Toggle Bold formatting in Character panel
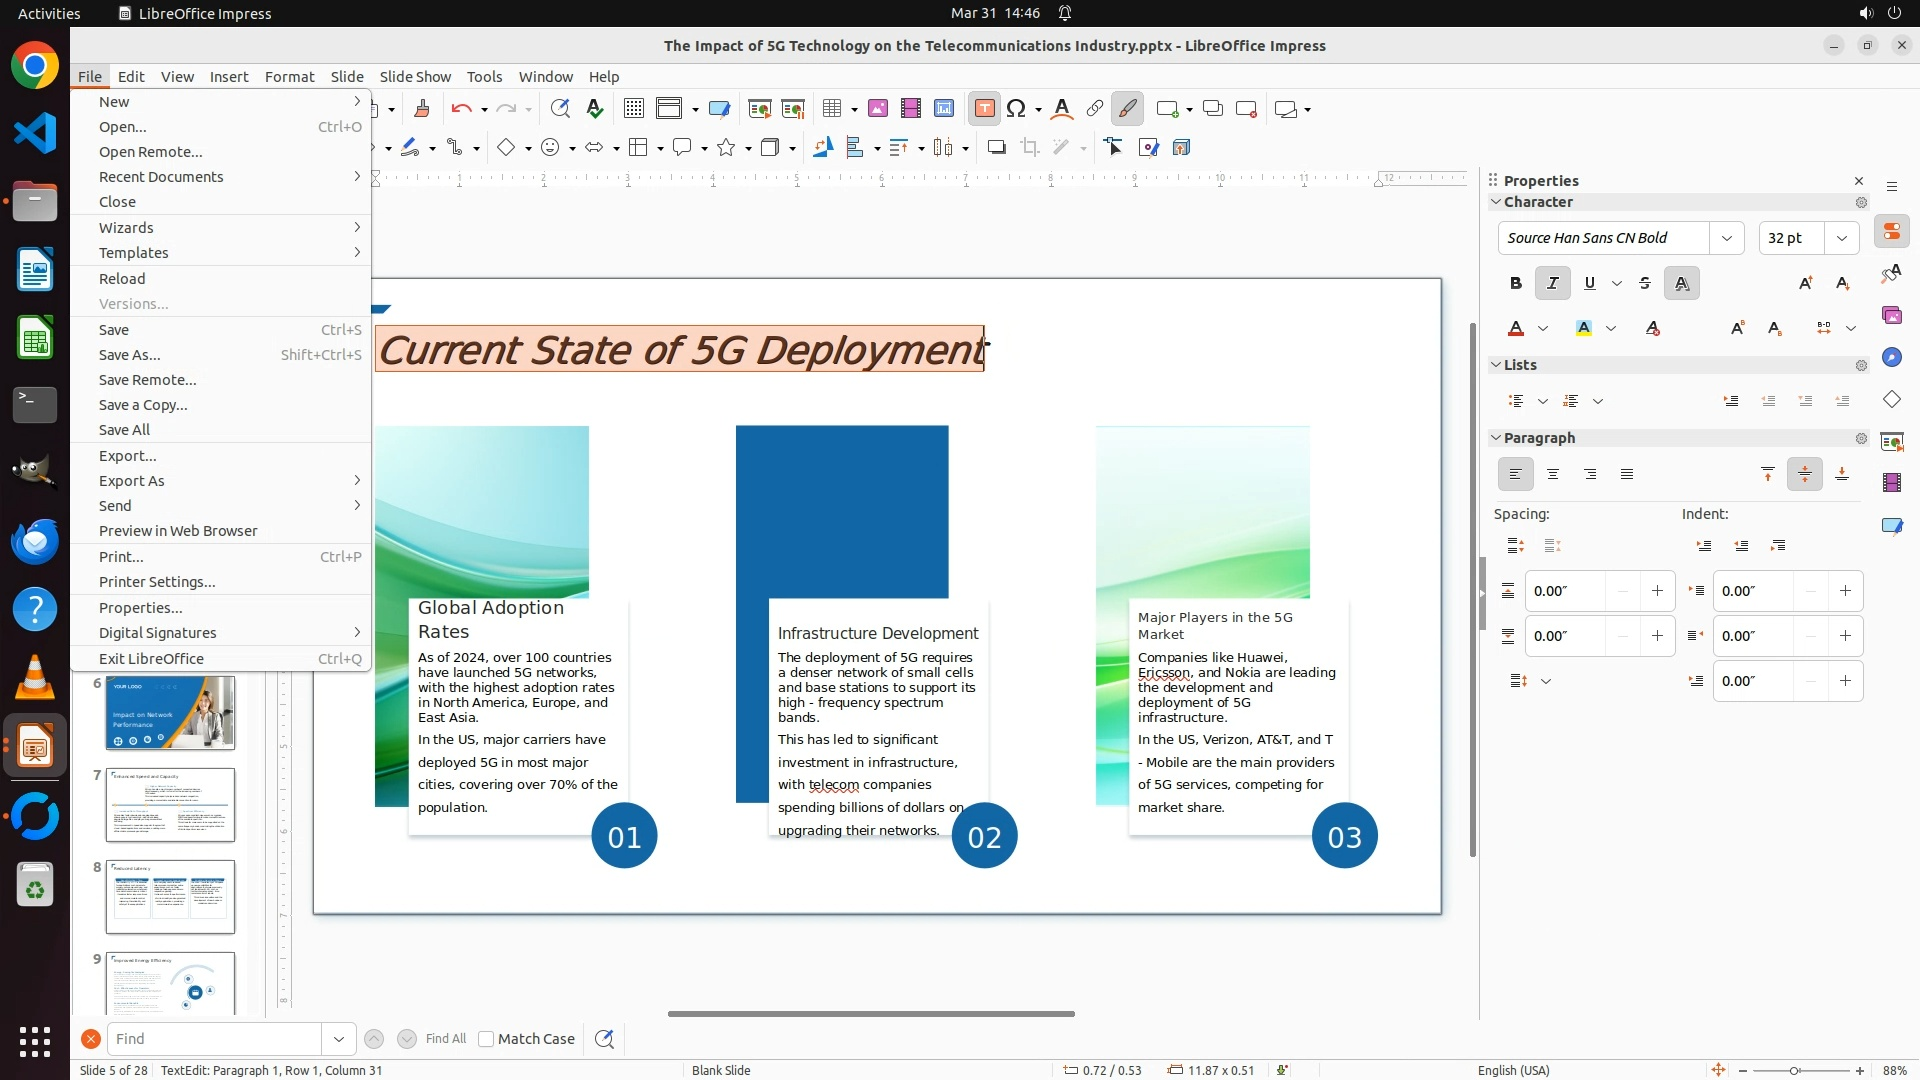Screen dimensions: 1920x1080 click(1515, 283)
